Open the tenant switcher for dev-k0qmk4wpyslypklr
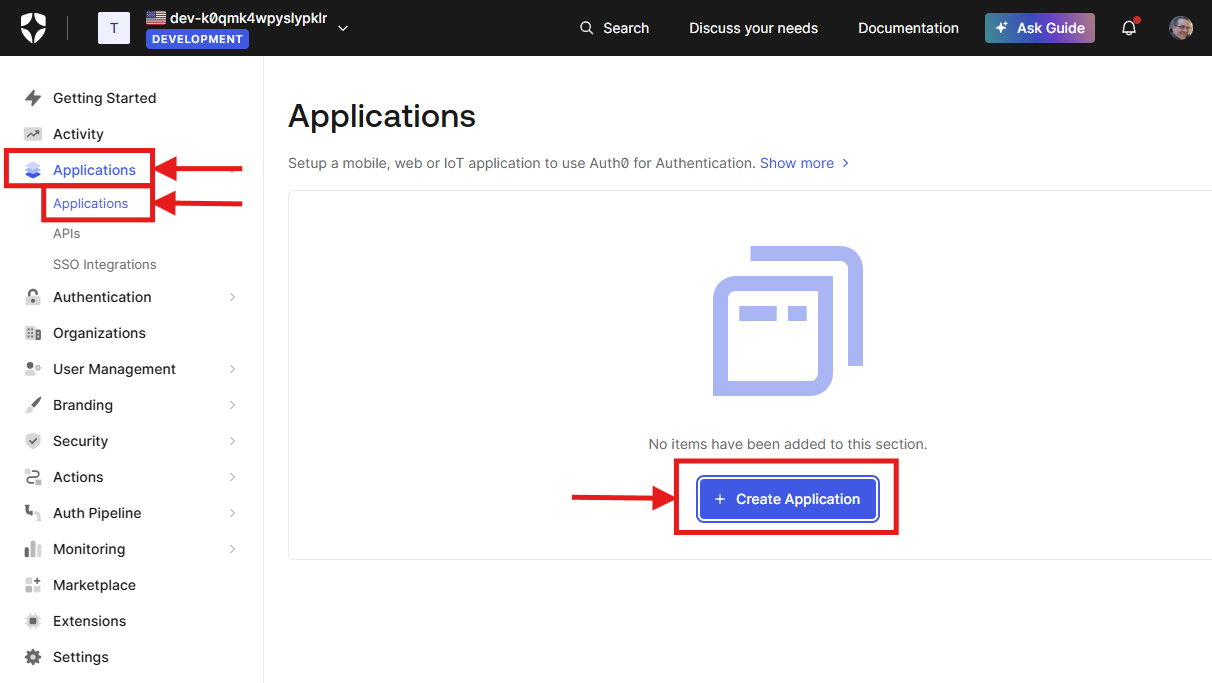The image size is (1212, 683). click(343, 28)
